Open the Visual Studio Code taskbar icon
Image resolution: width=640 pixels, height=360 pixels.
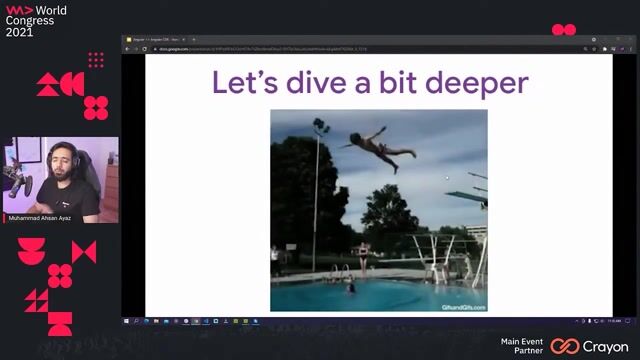click(206, 322)
